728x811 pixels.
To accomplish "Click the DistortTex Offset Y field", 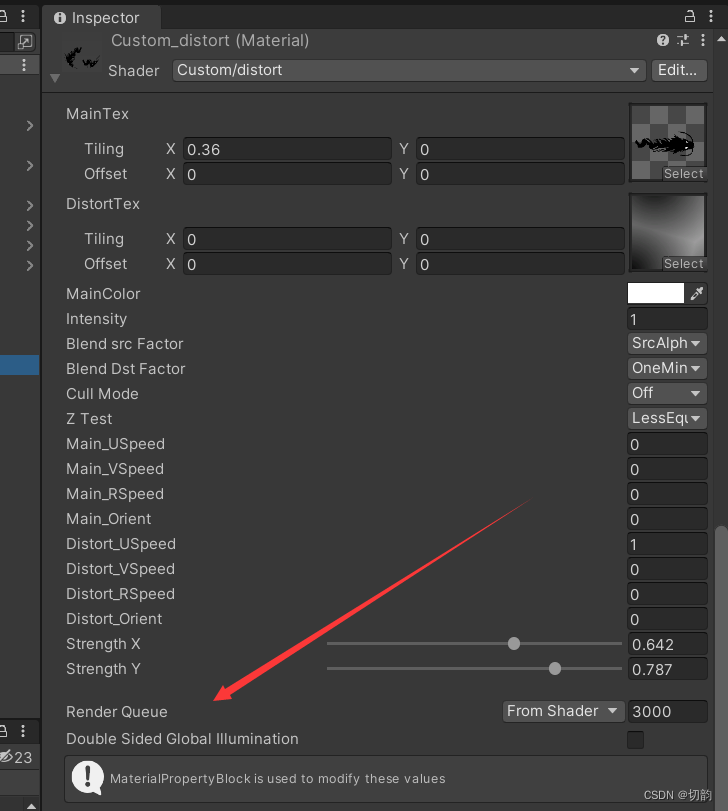I will coord(520,264).
